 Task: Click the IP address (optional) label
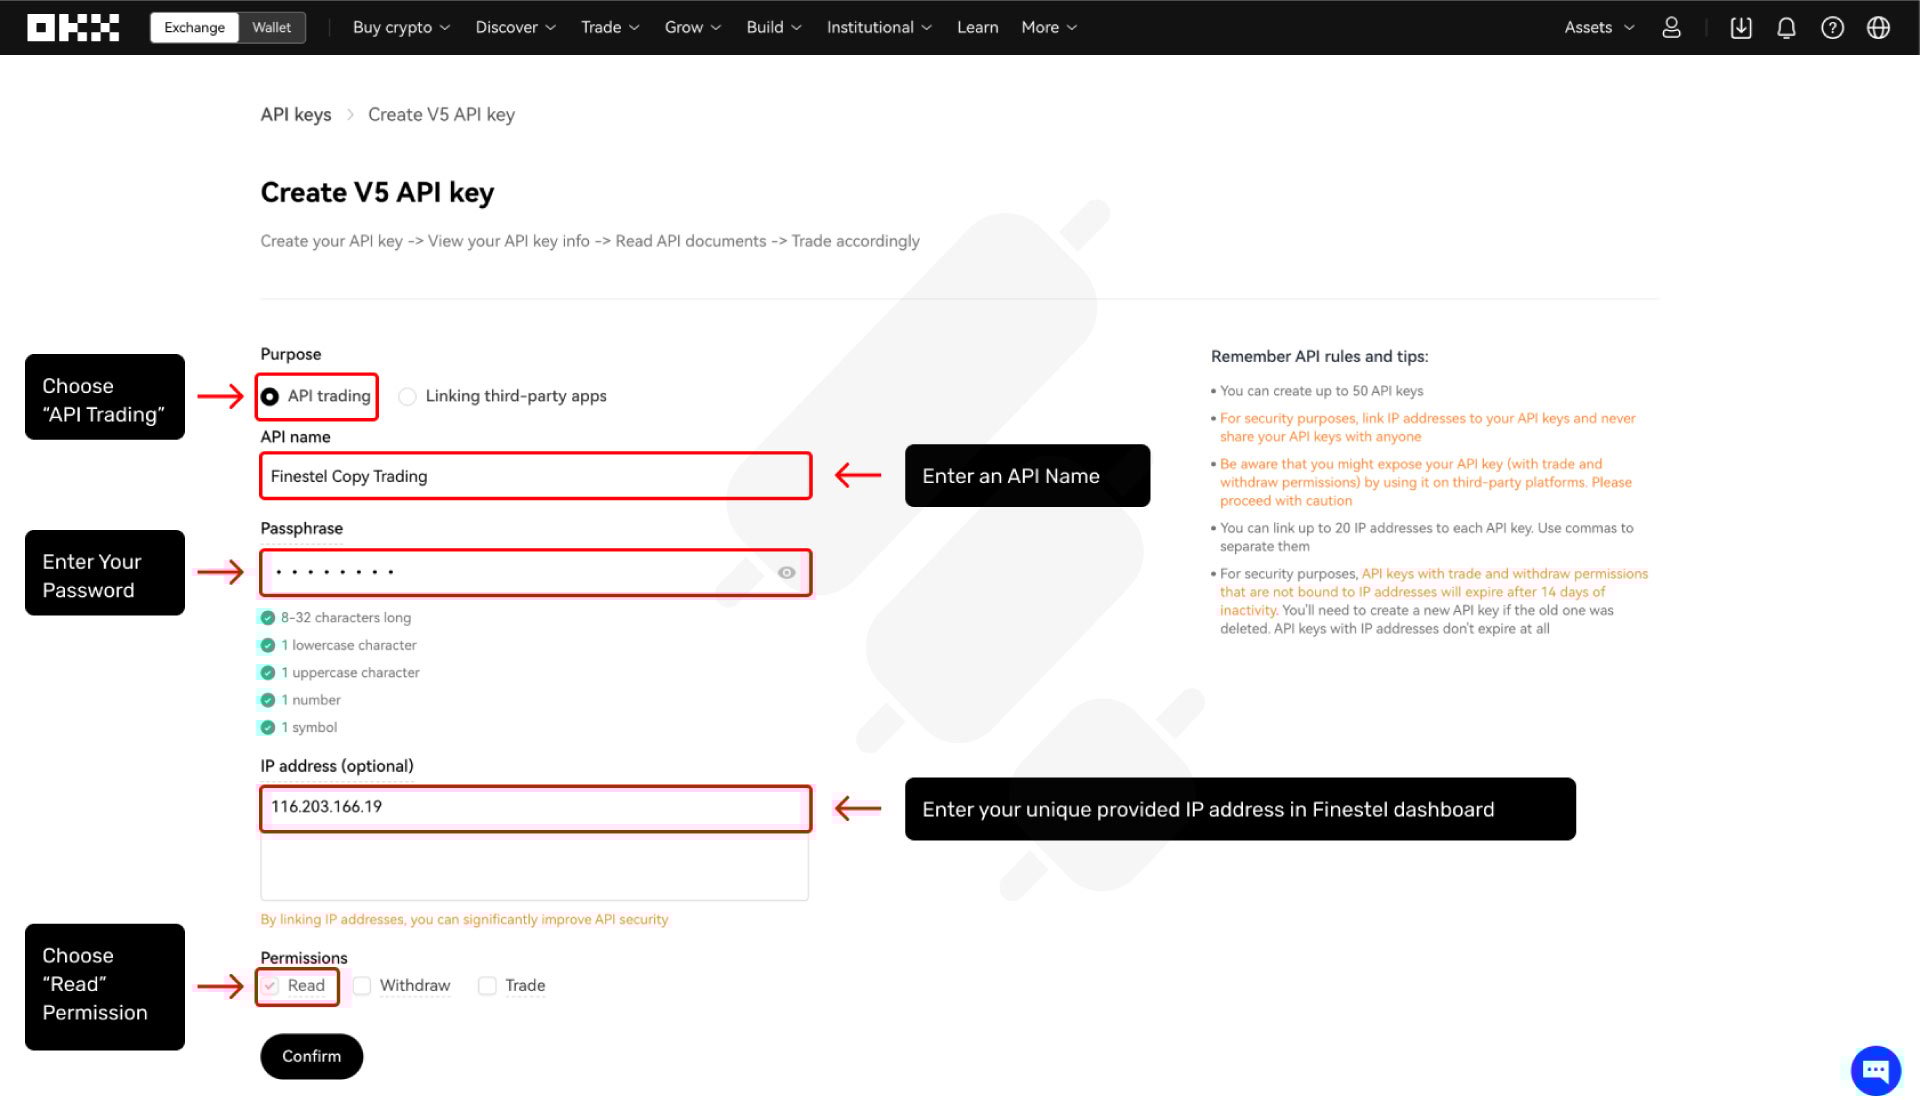coord(336,766)
